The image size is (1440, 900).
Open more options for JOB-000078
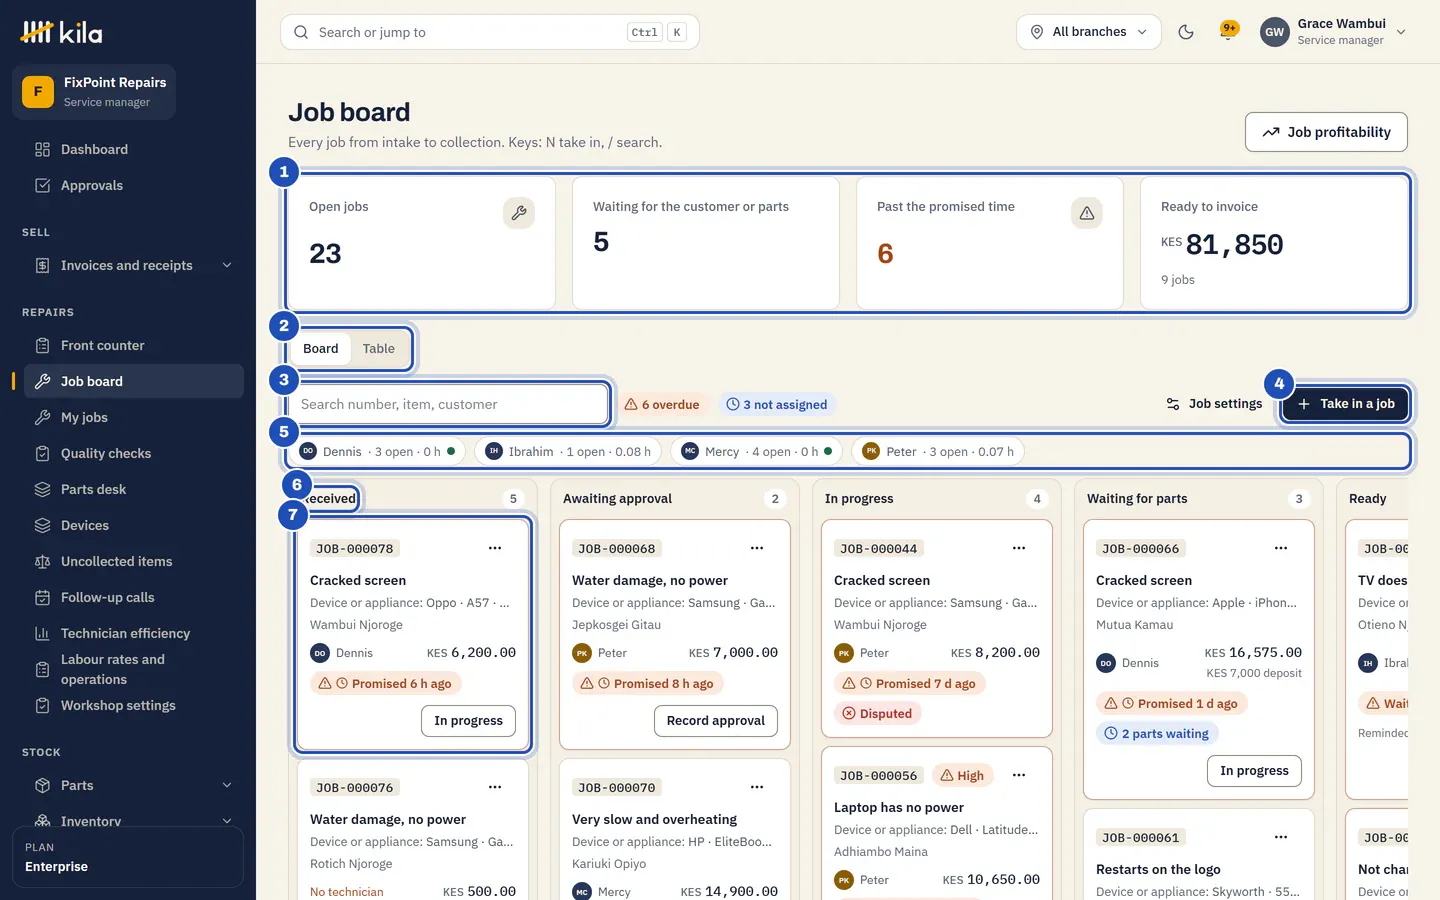point(495,548)
